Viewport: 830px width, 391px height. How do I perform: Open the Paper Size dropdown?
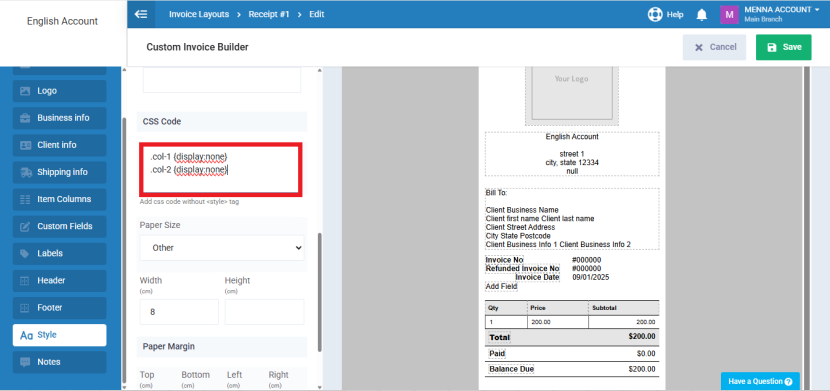click(x=222, y=248)
